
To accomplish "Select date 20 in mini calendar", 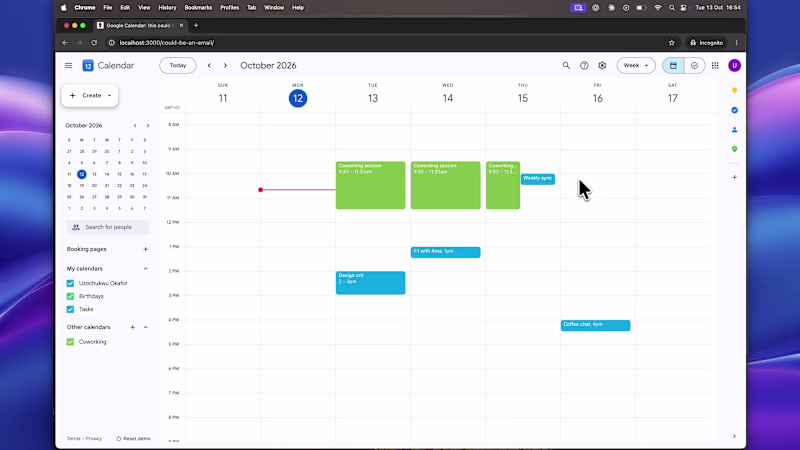I will (x=94, y=186).
